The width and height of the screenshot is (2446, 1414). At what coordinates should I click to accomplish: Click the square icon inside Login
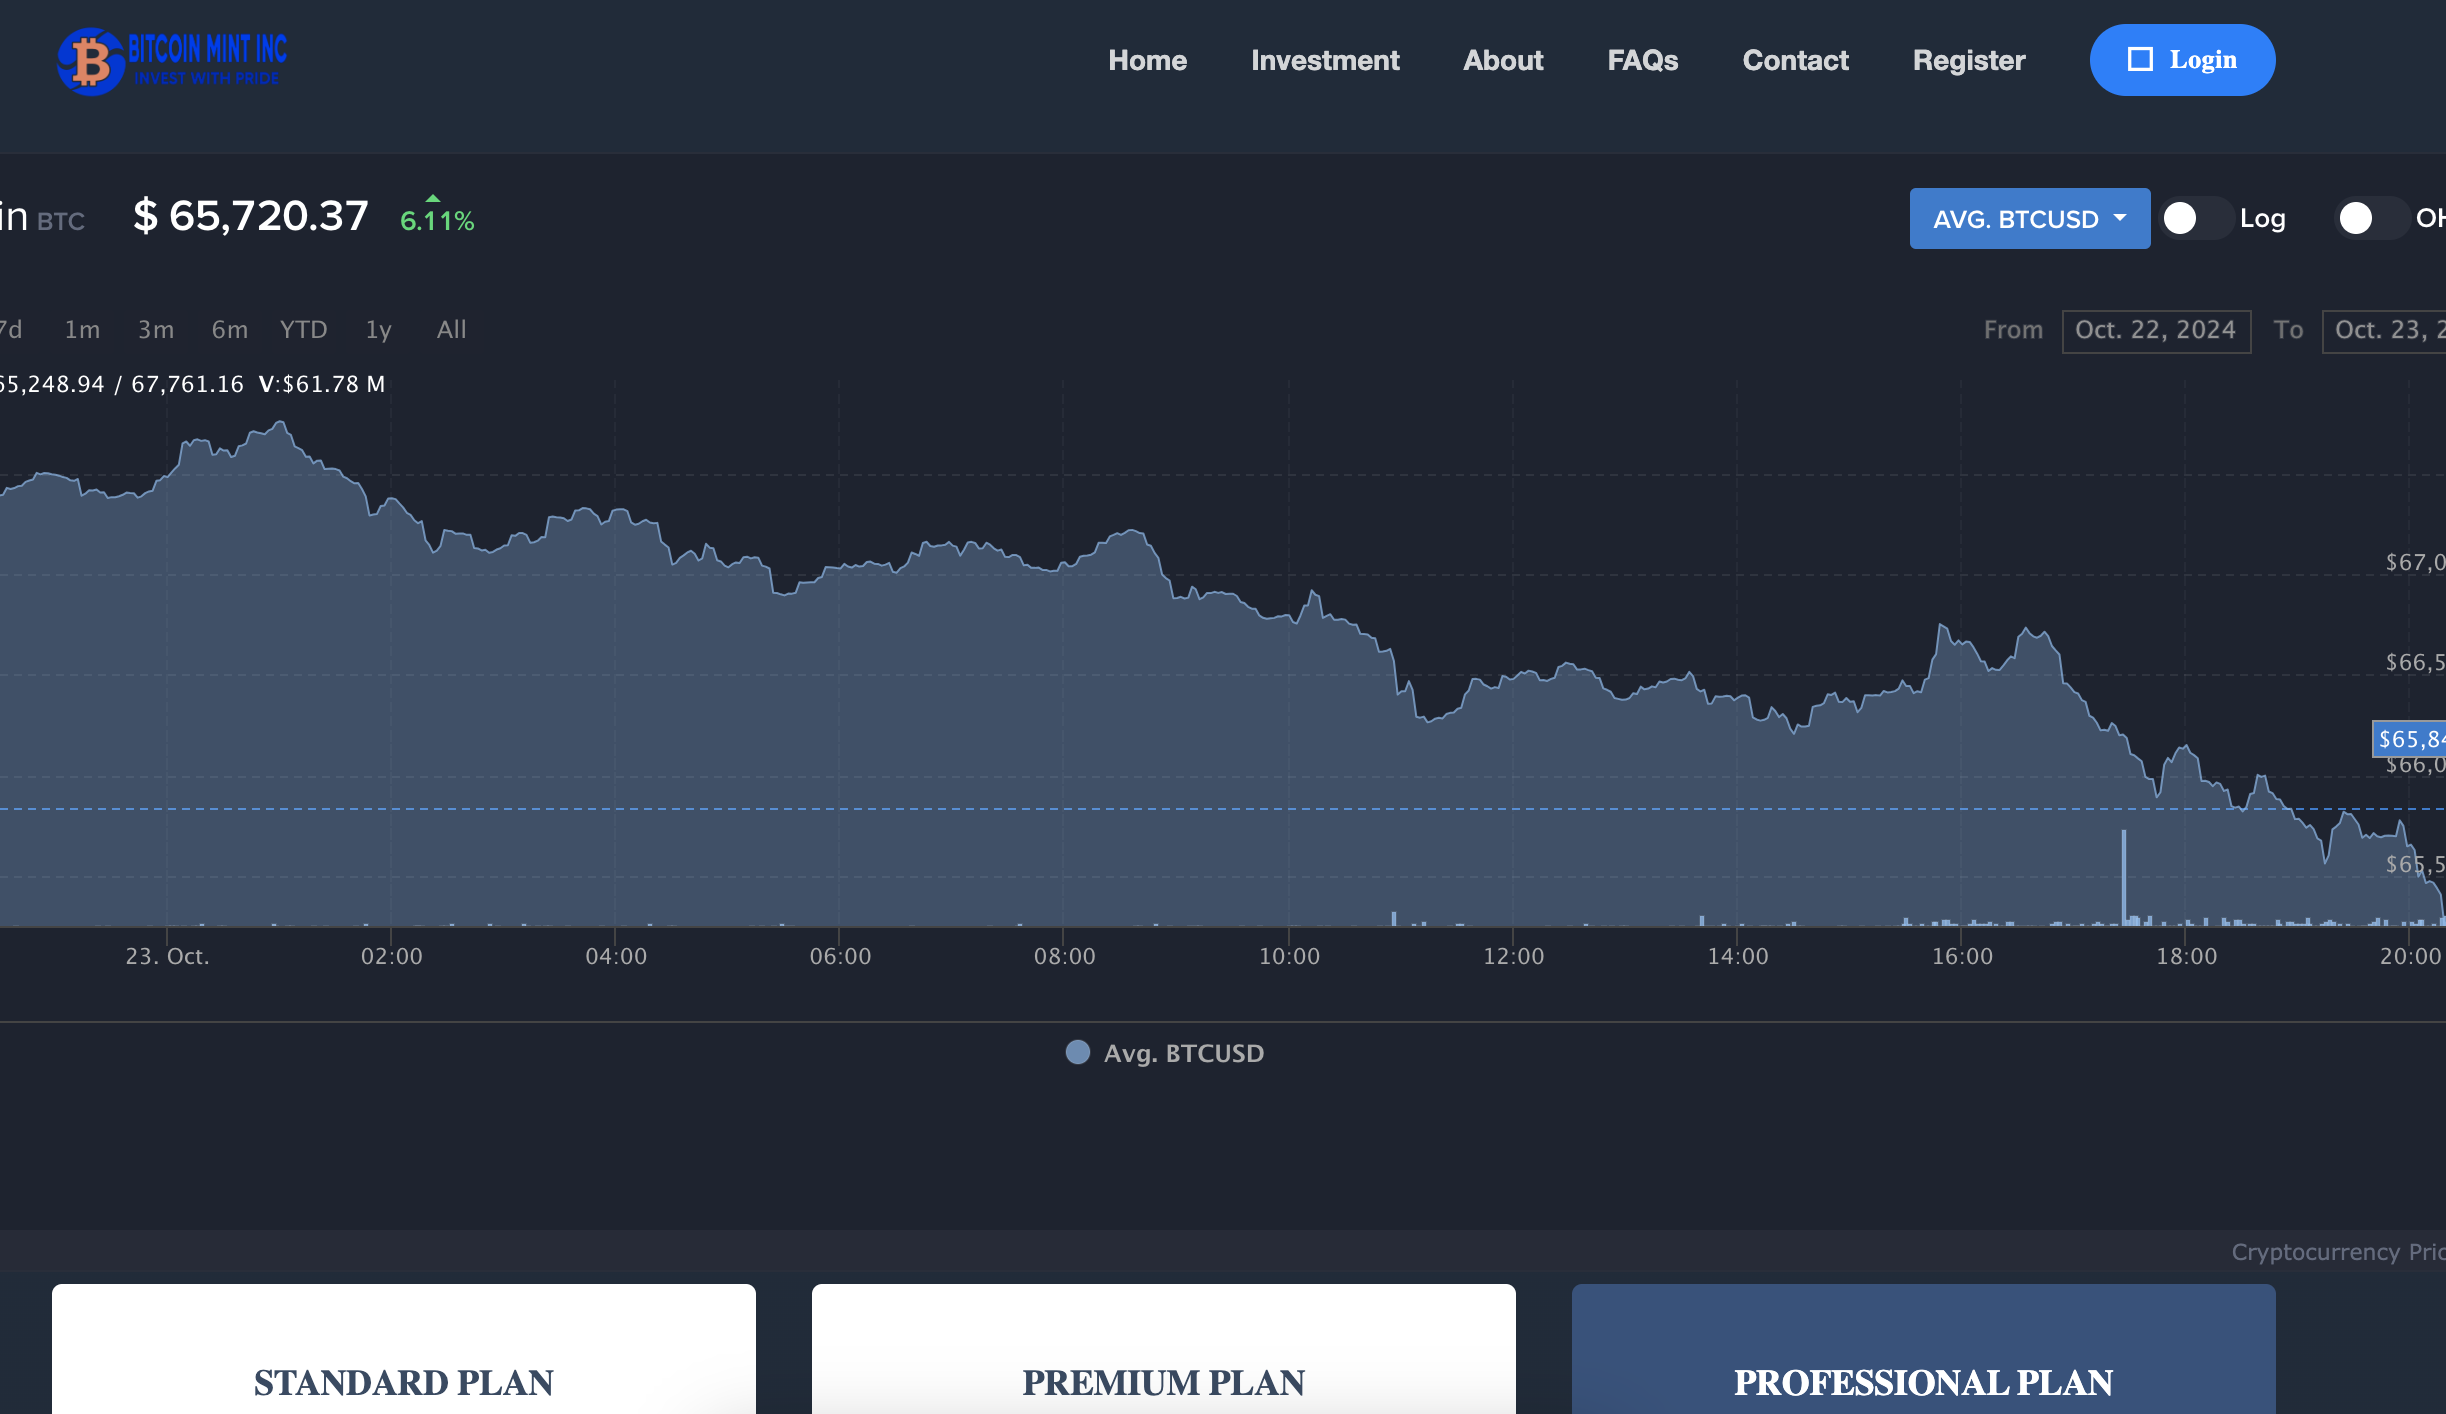click(x=2140, y=60)
